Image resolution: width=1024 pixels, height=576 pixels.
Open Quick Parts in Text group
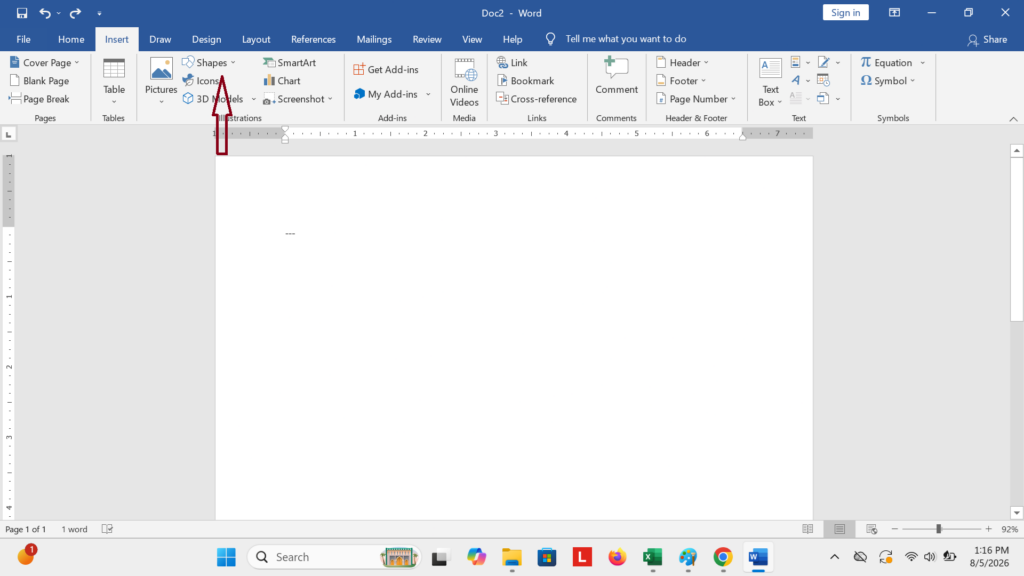[x=800, y=62]
